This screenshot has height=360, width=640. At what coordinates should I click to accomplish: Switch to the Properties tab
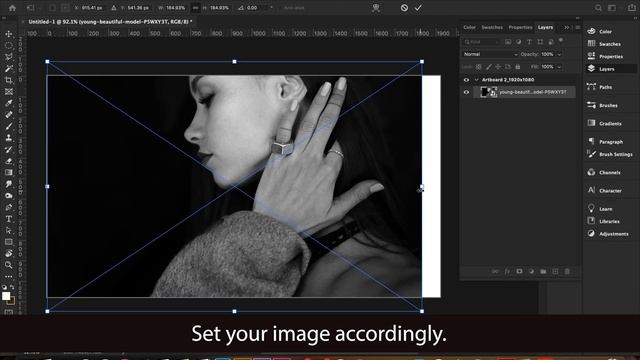(520, 27)
